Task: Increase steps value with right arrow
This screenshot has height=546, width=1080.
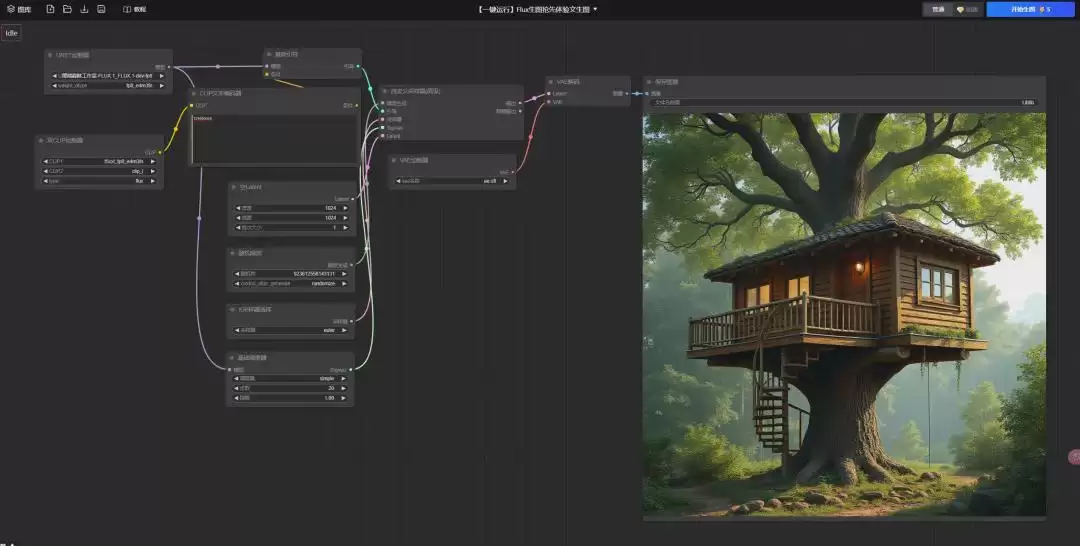Action: (x=344, y=388)
